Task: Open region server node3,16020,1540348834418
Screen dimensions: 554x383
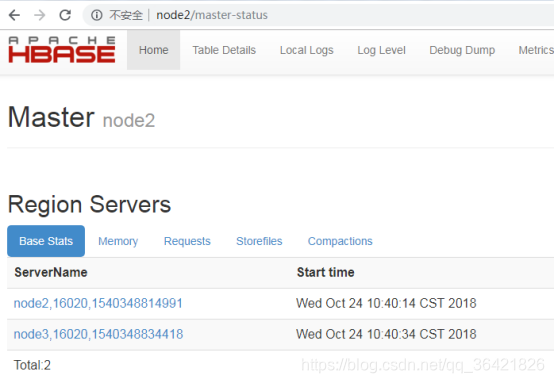Action: [99, 334]
